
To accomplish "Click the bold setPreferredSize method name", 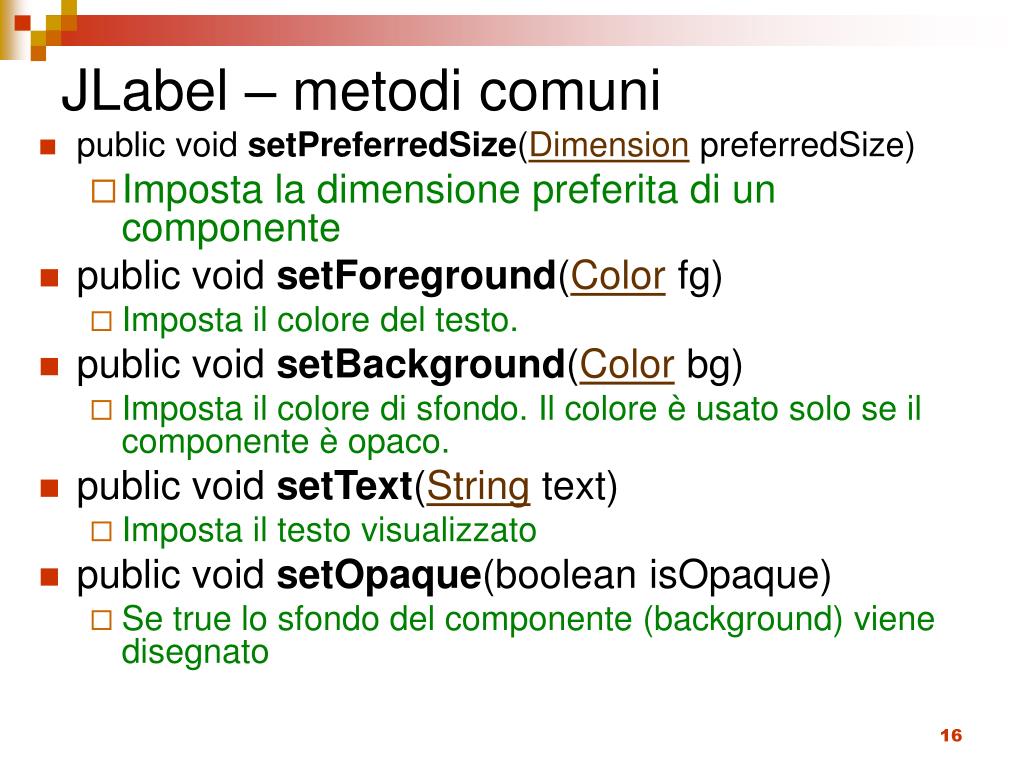I will 382,145.
